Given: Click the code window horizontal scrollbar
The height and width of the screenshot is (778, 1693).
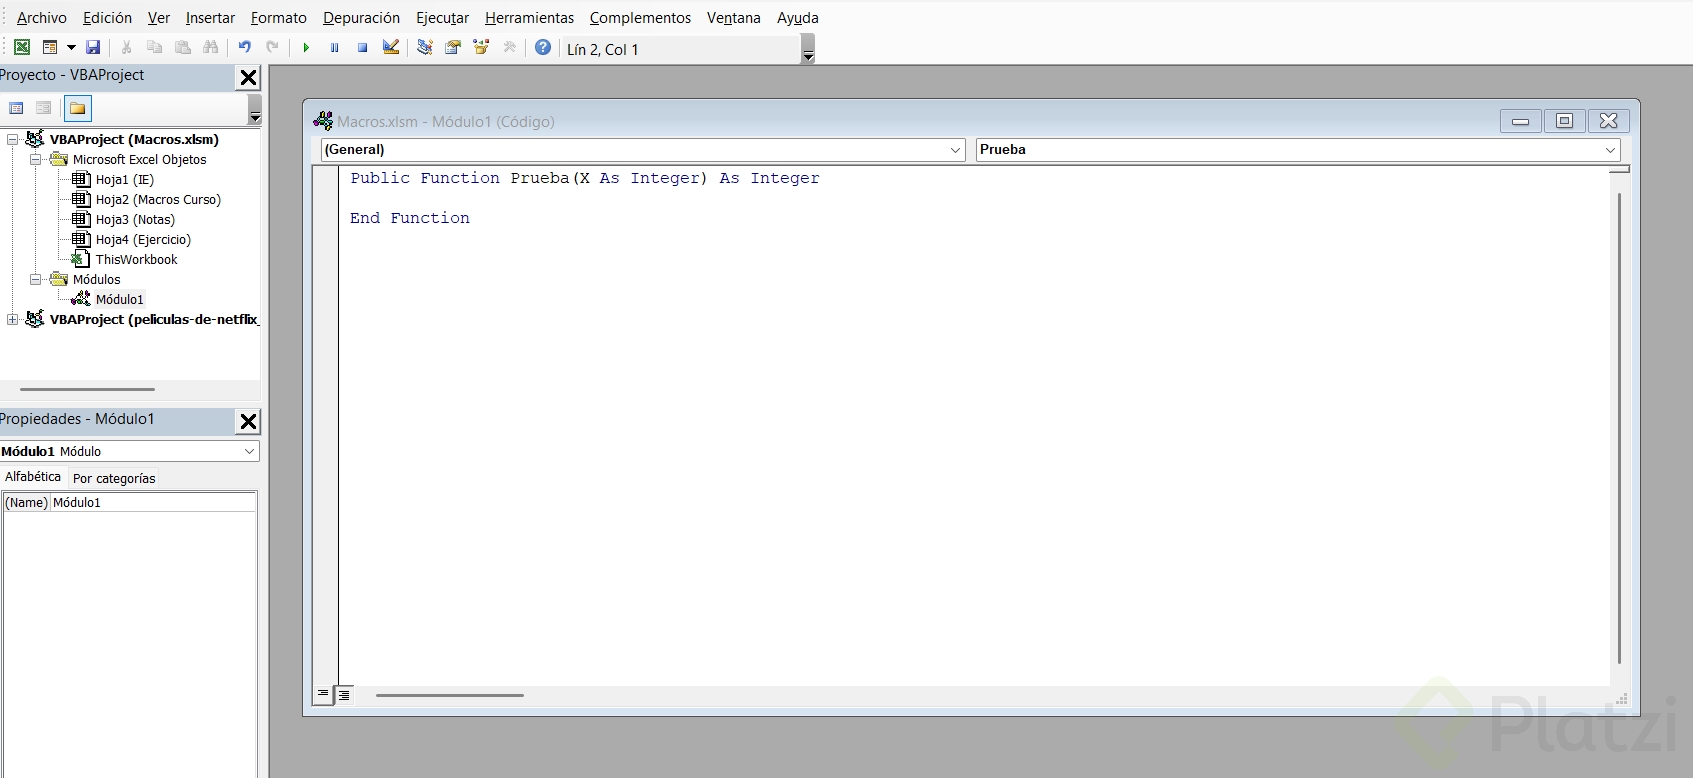Looking at the screenshot, I should click(x=450, y=695).
